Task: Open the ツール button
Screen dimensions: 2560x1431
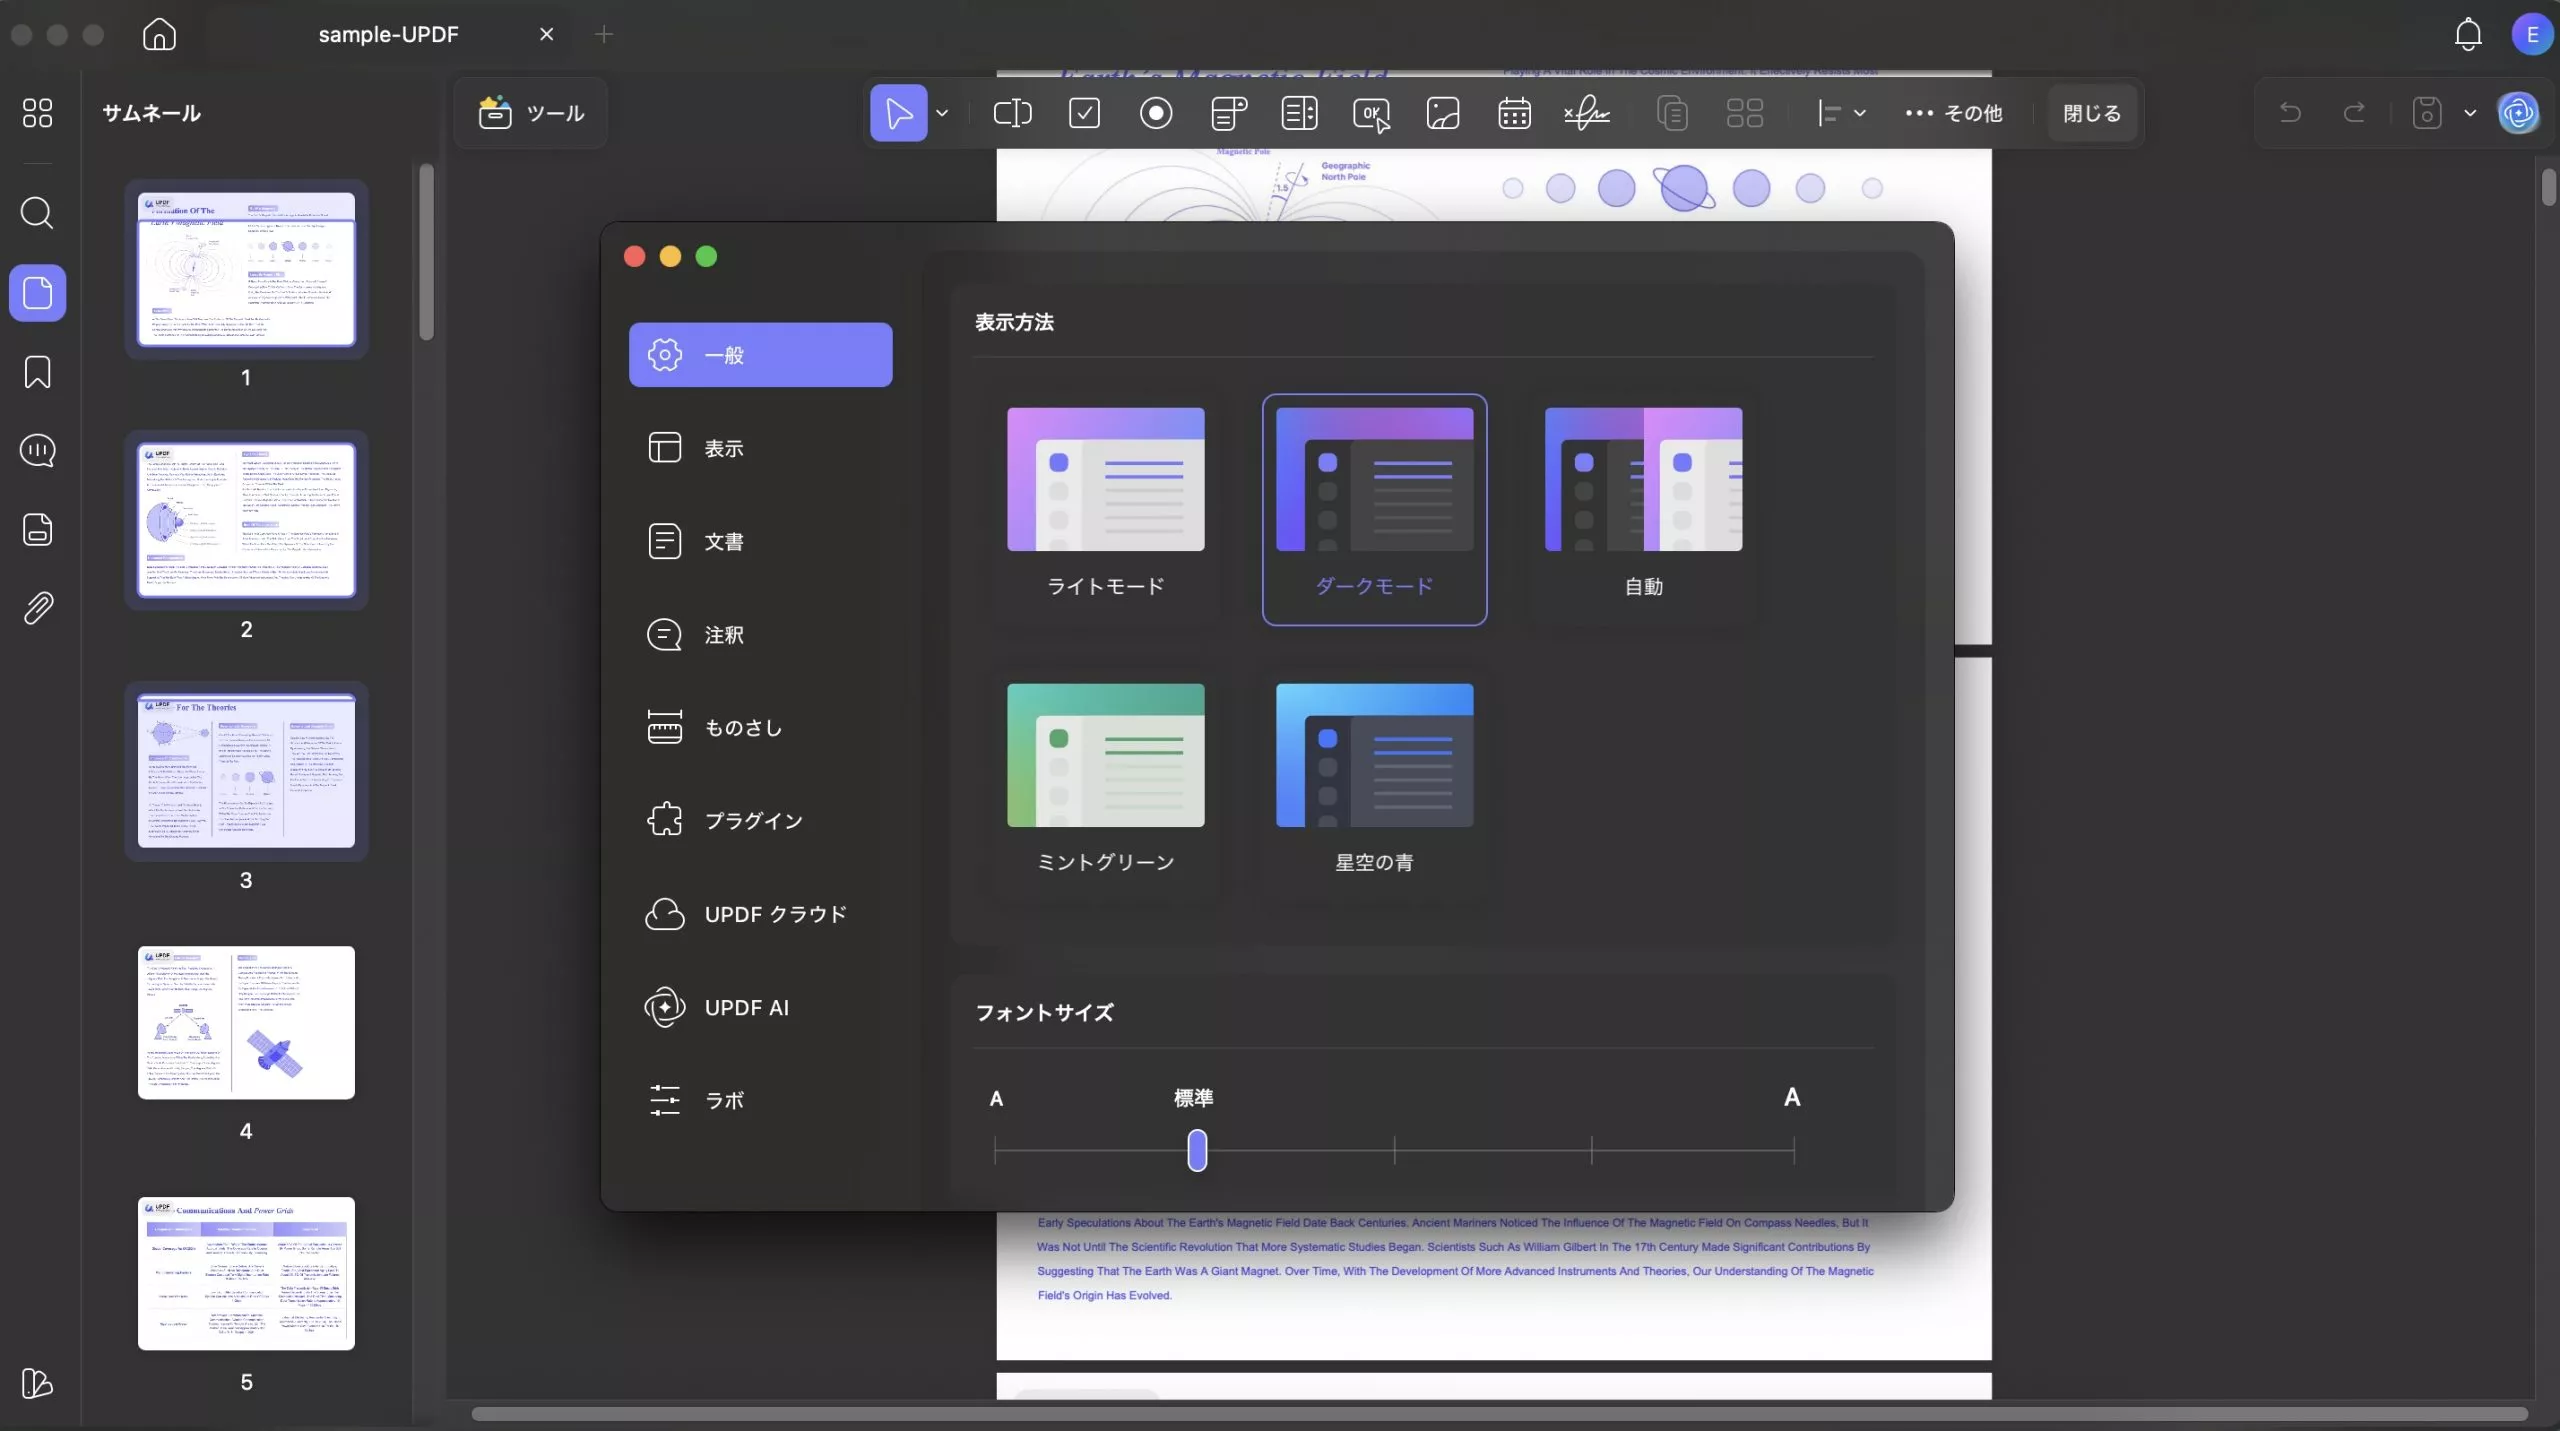Action: click(x=531, y=113)
